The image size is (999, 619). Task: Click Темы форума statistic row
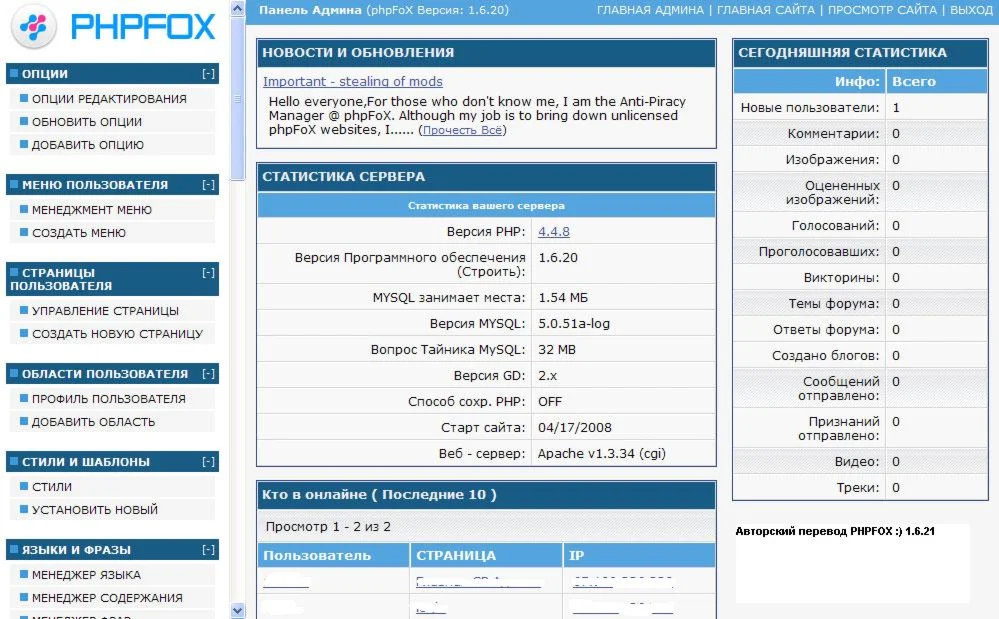coord(860,304)
